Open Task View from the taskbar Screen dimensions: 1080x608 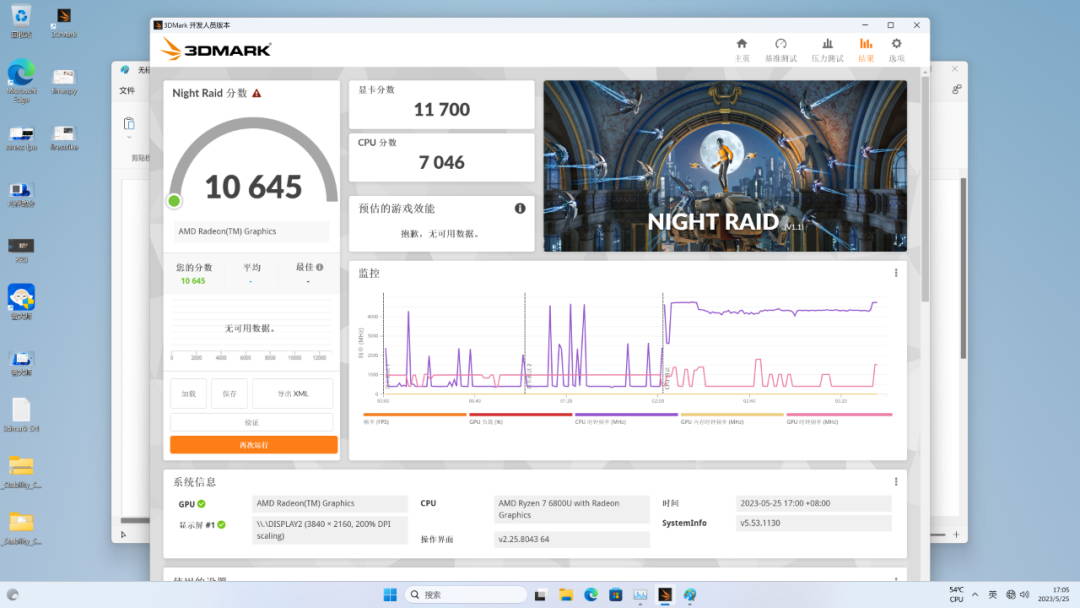pyautogui.click(x=541, y=595)
